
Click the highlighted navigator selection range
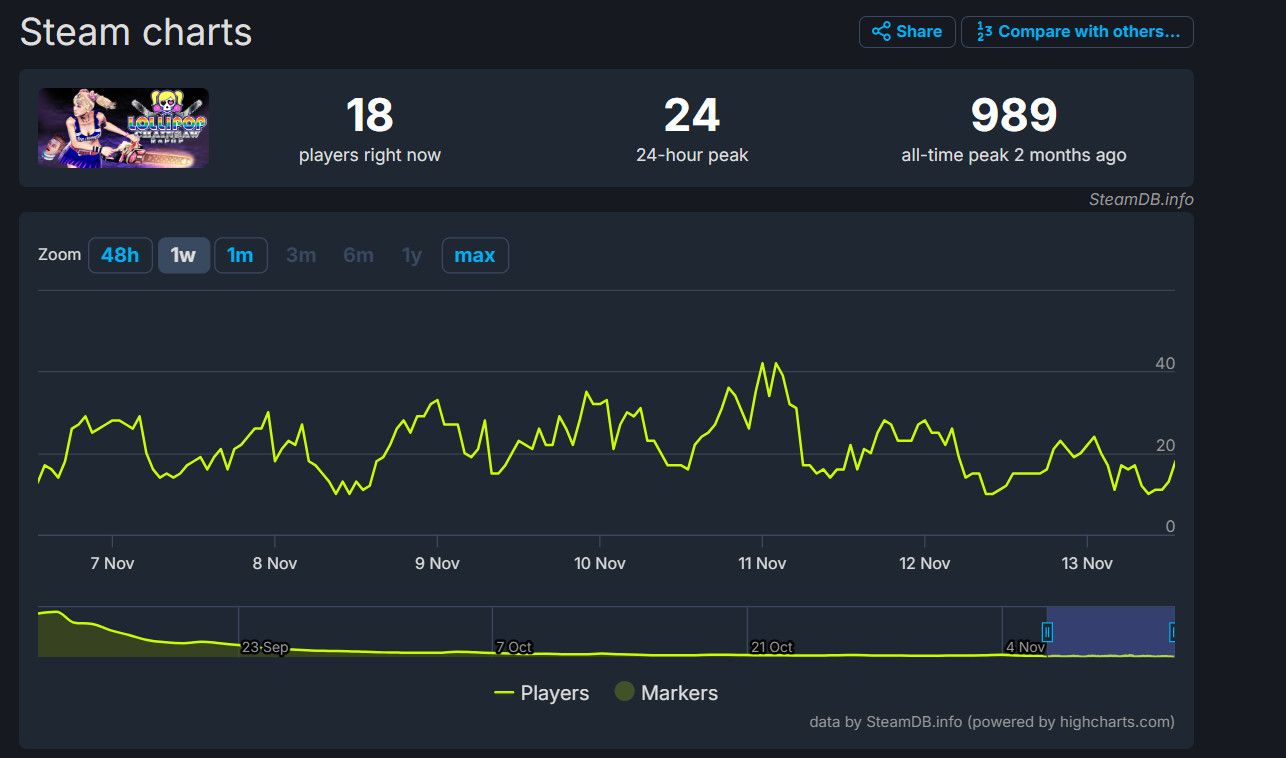pyautogui.click(x=1111, y=631)
